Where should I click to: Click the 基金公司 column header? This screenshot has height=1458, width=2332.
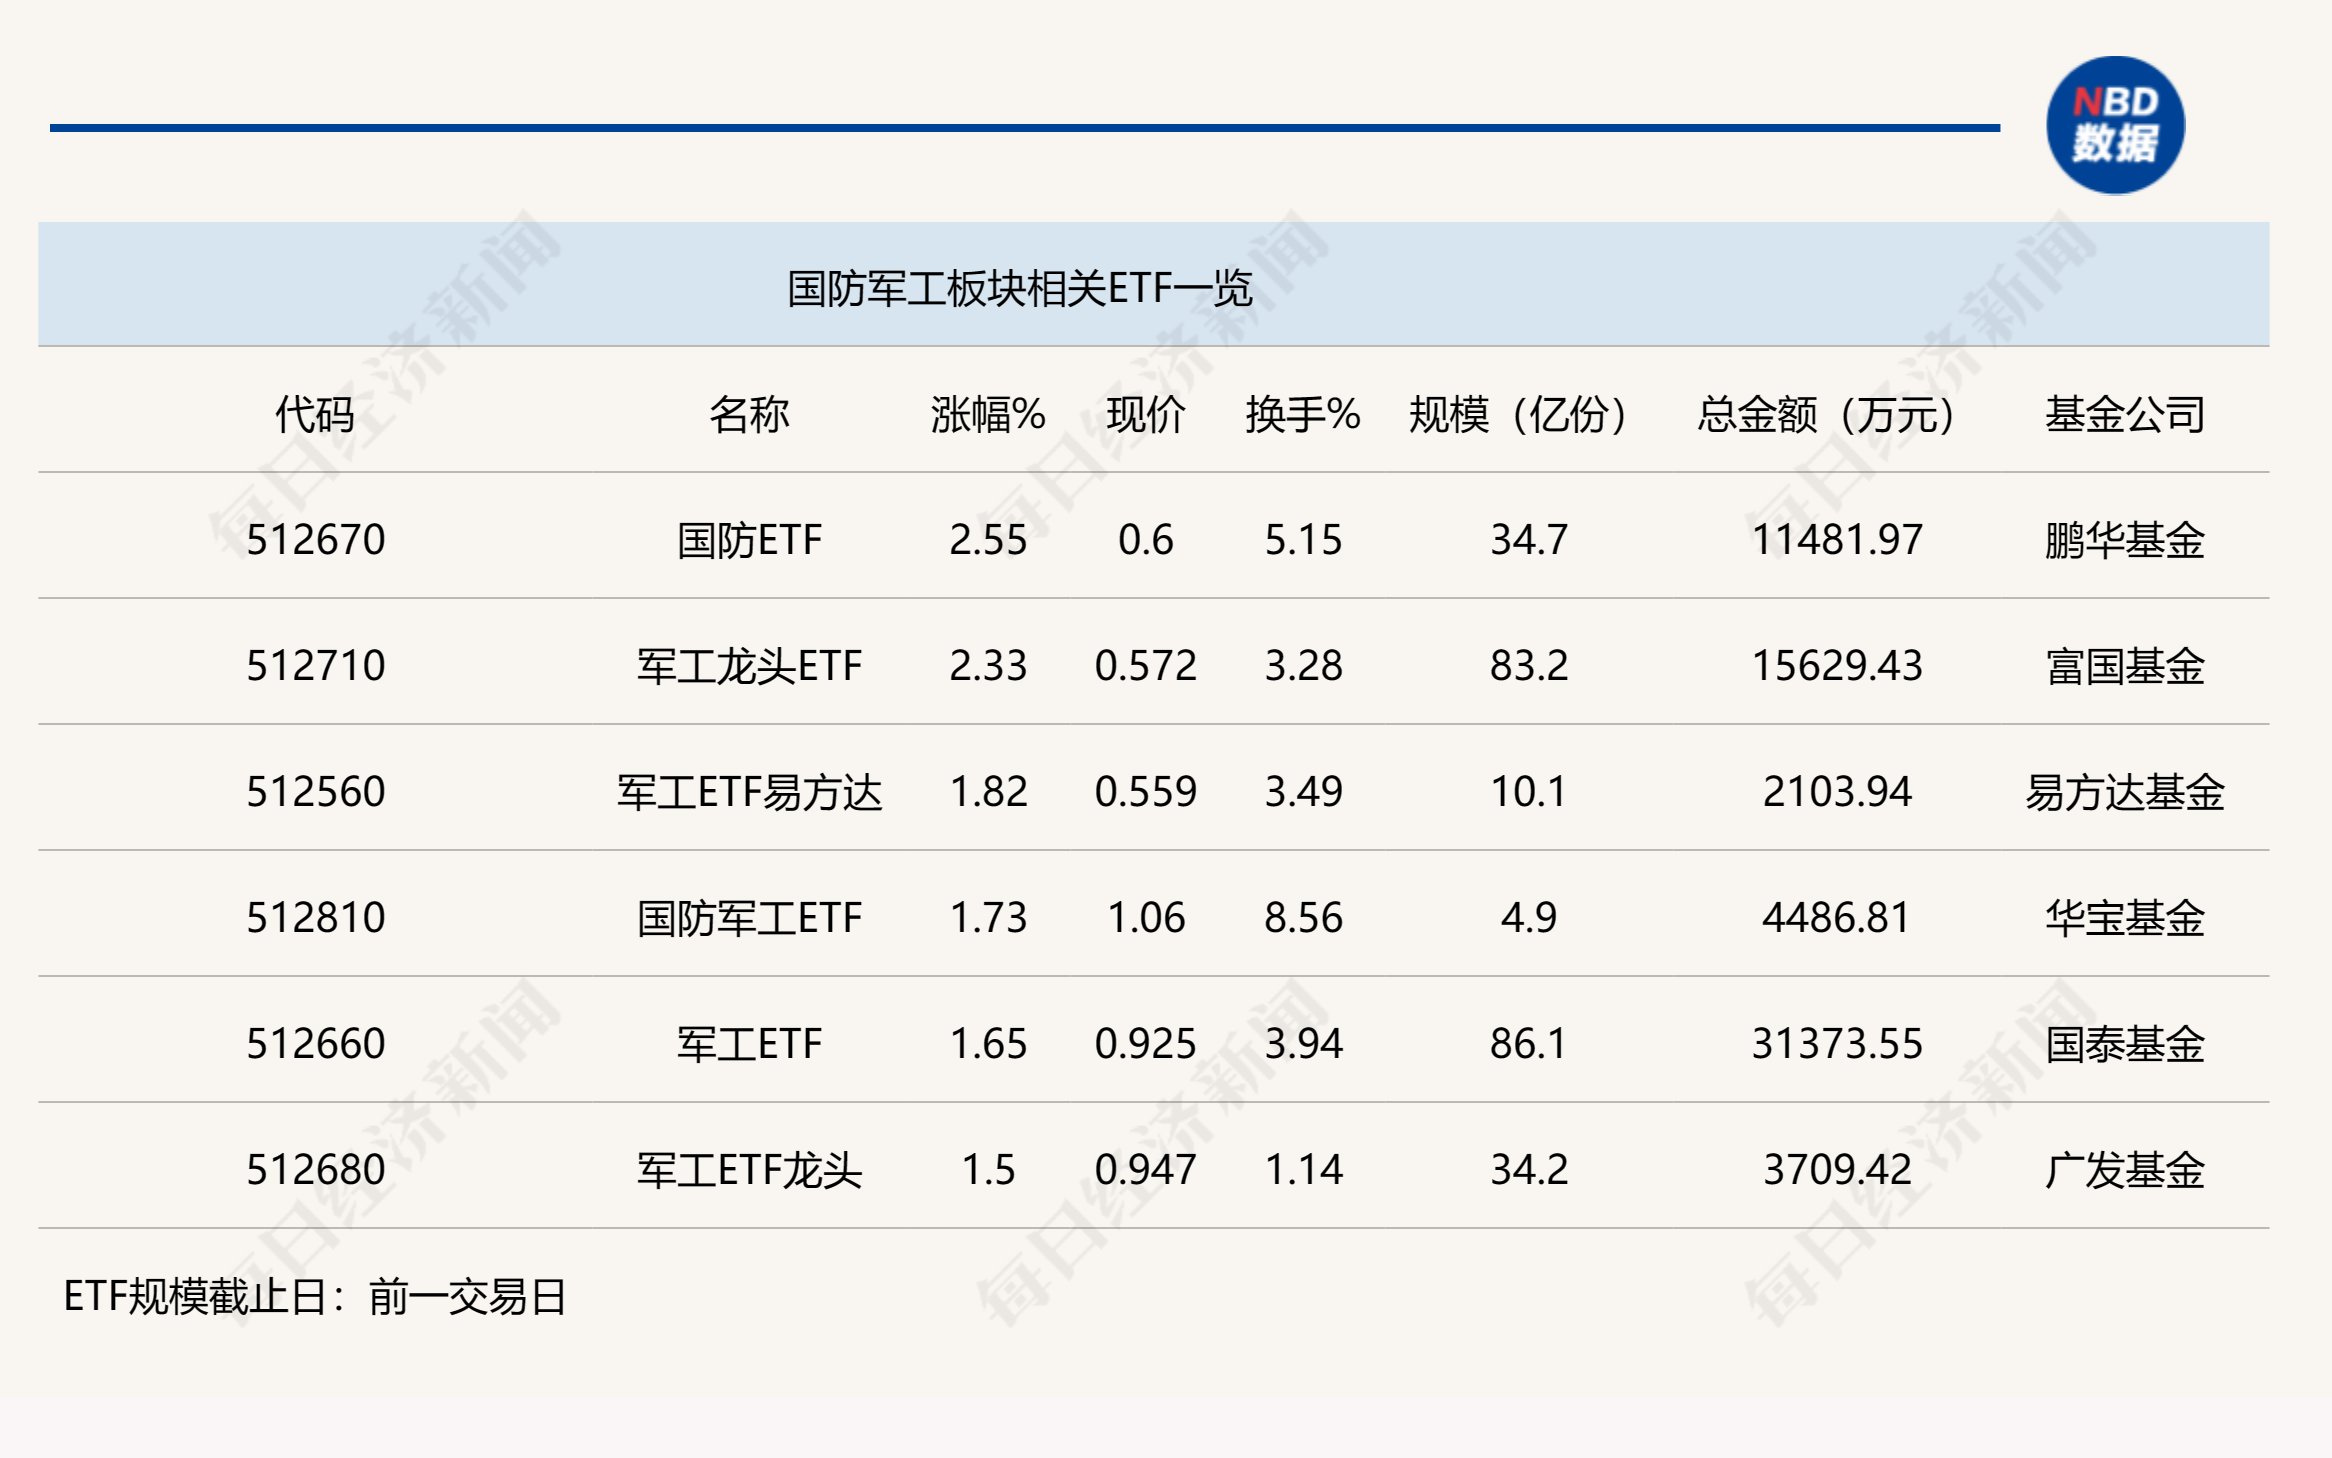click(2124, 414)
